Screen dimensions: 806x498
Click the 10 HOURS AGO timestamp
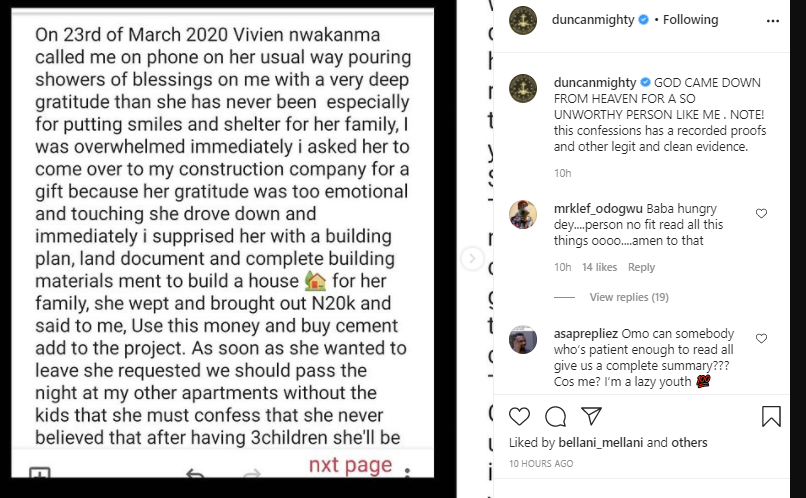click(541, 464)
